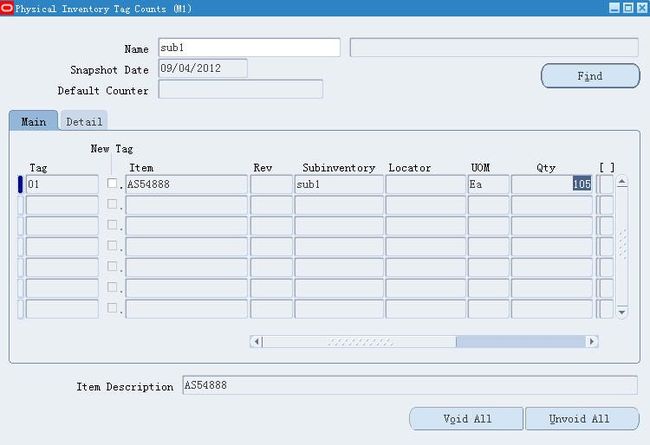Toggle New Tag checkbox in sixth row
The width and height of the screenshot is (650, 445).
112,287
